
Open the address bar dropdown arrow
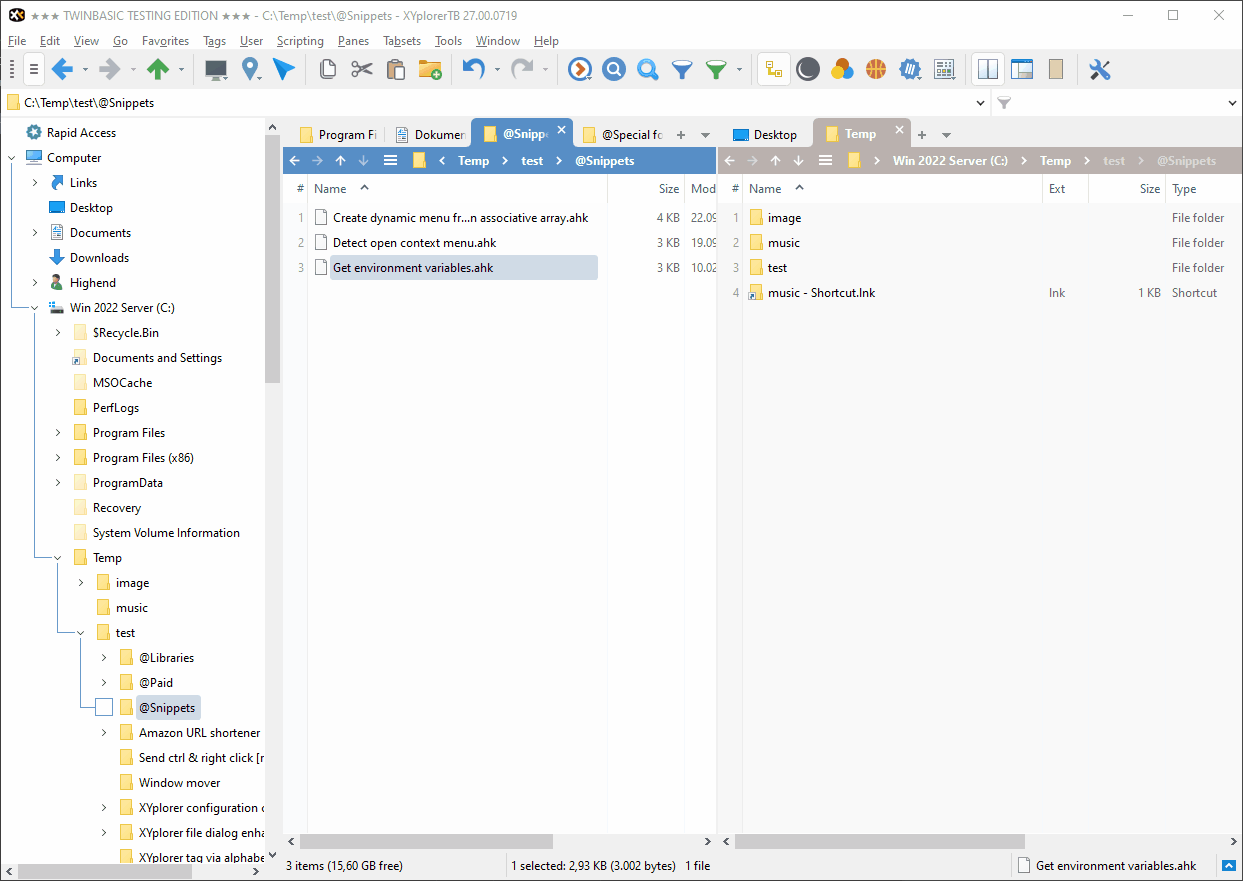click(x=980, y=102)
